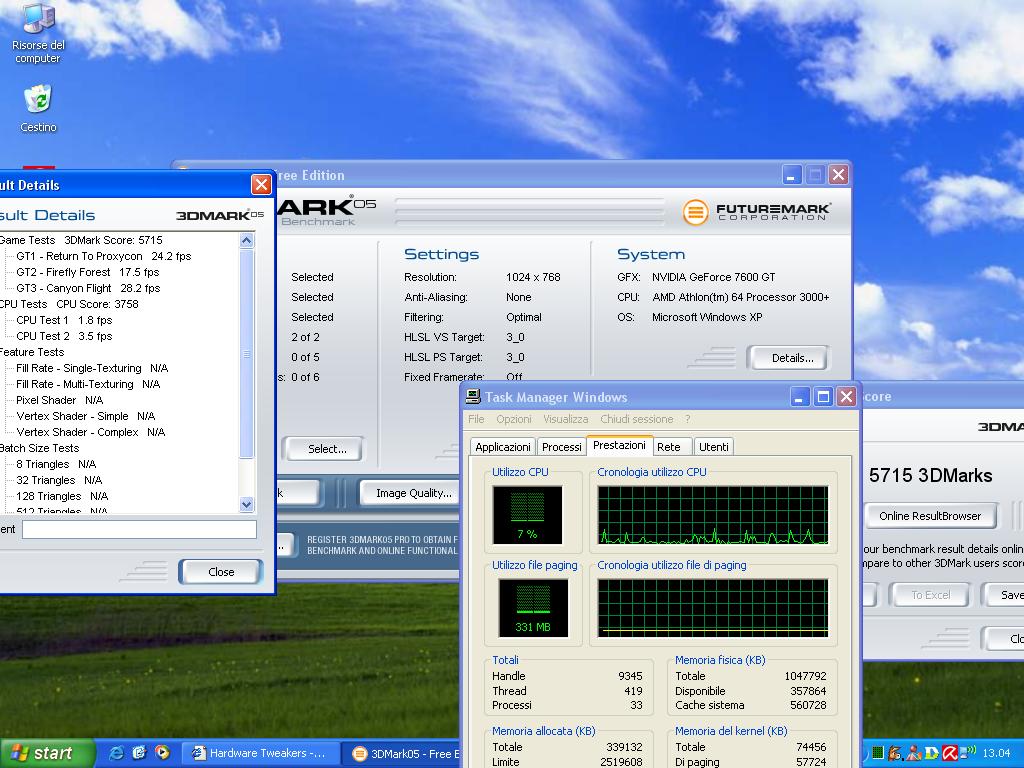Image resolution: width=1024 pixels, height=768 pixels.
Task: Select the Pixel Shader N/A row
Action: tap(59, 400)
